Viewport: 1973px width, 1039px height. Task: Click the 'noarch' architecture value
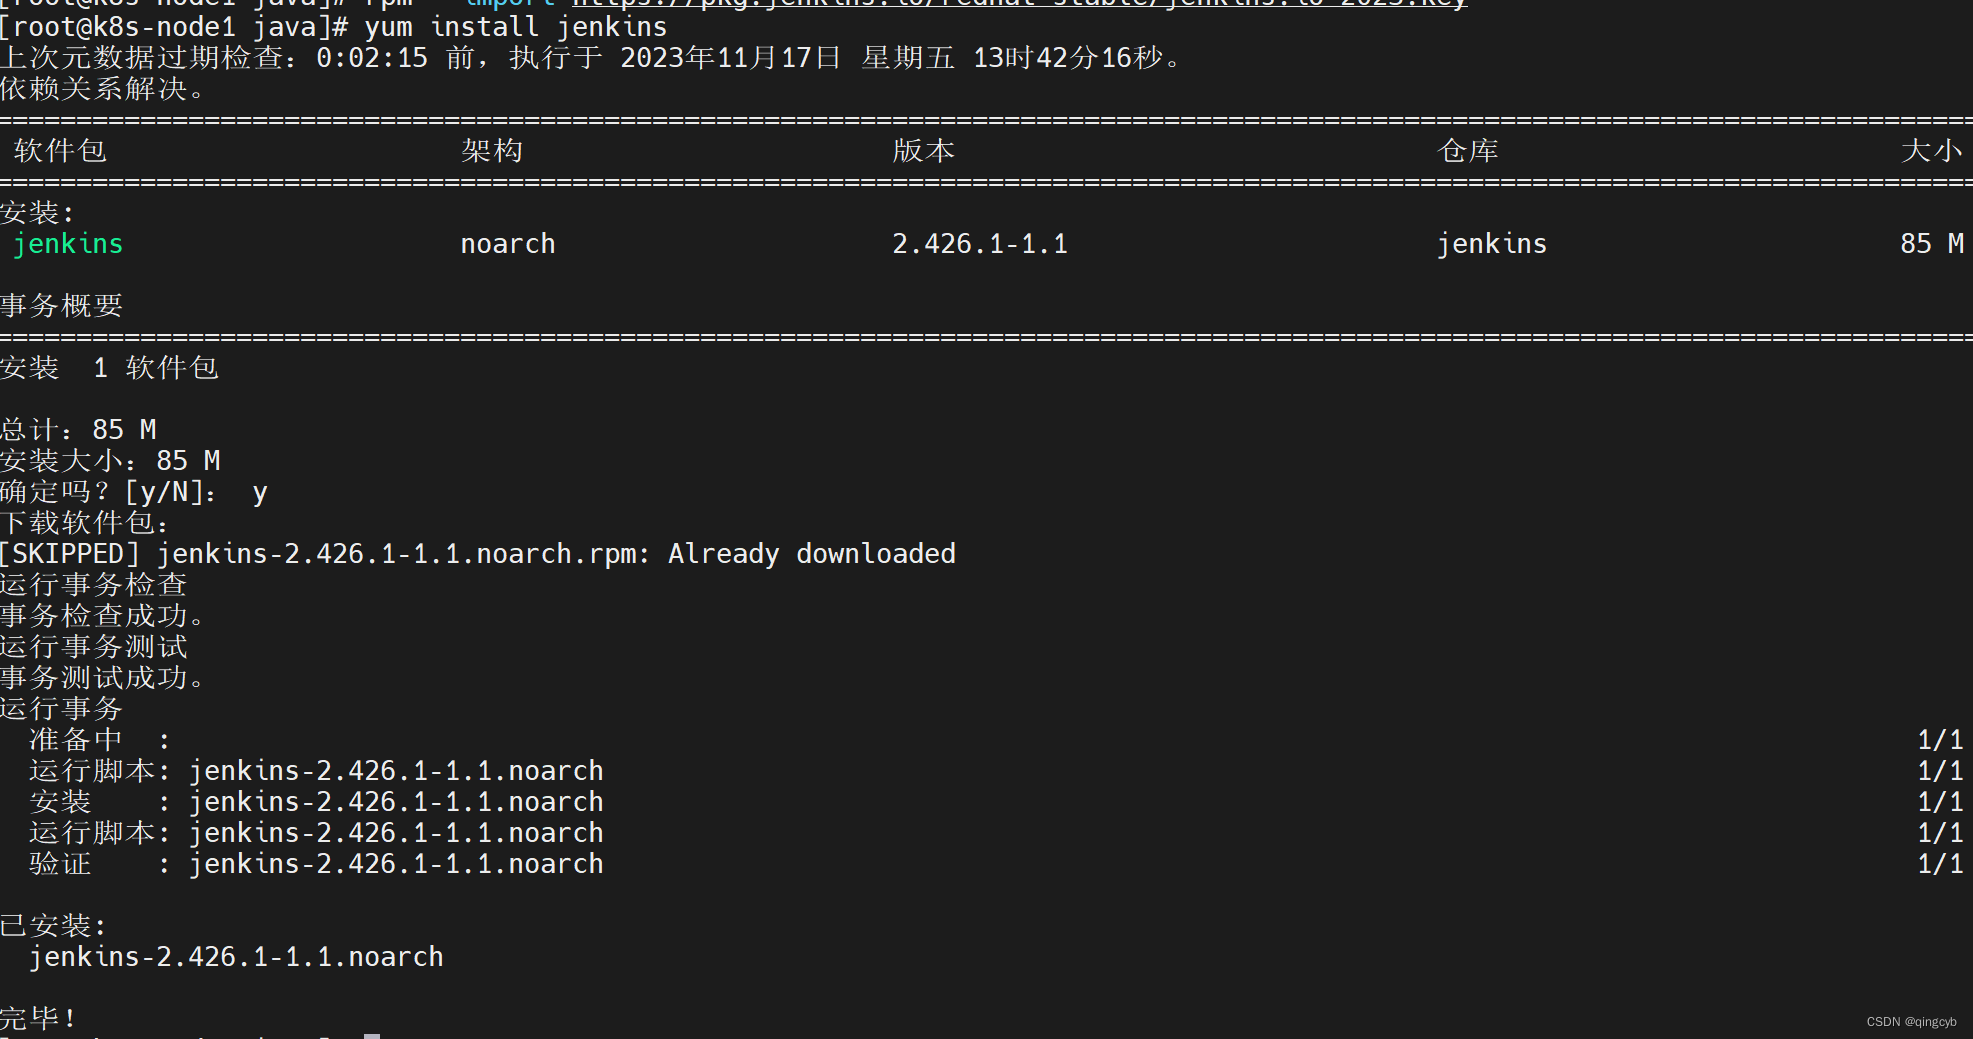coord(508,244)
